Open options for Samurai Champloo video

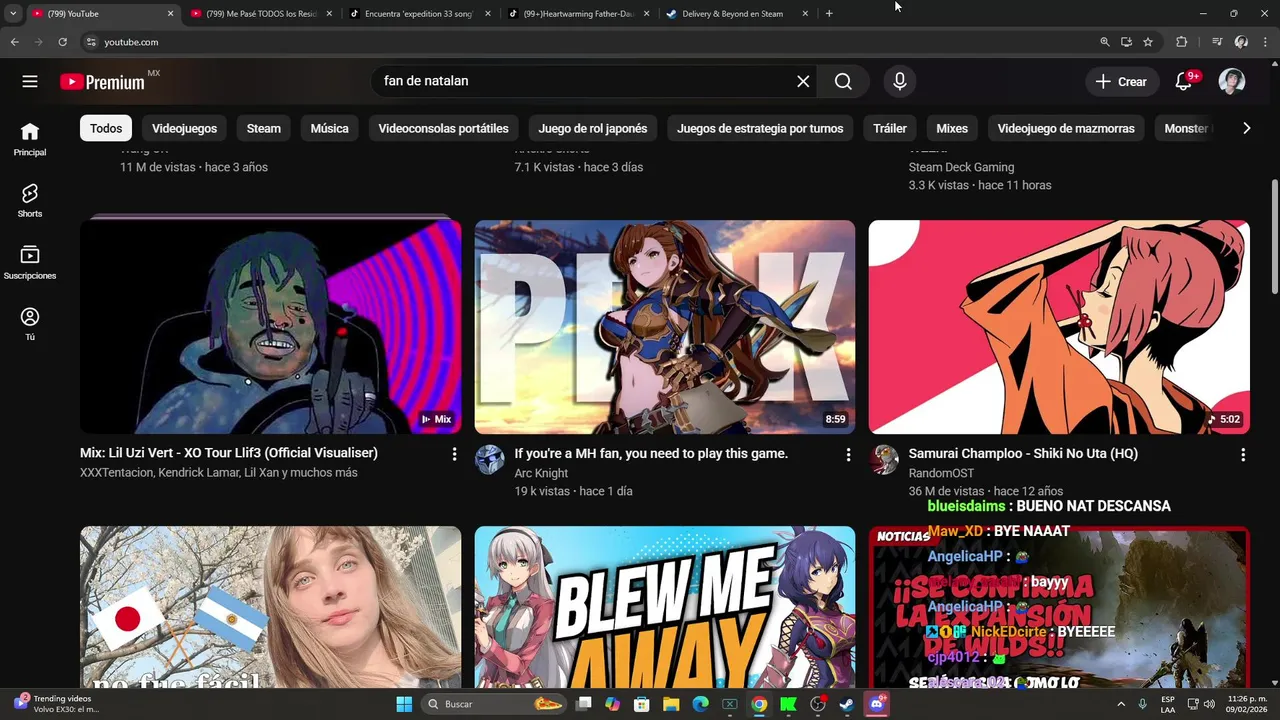click(1243, 454)
